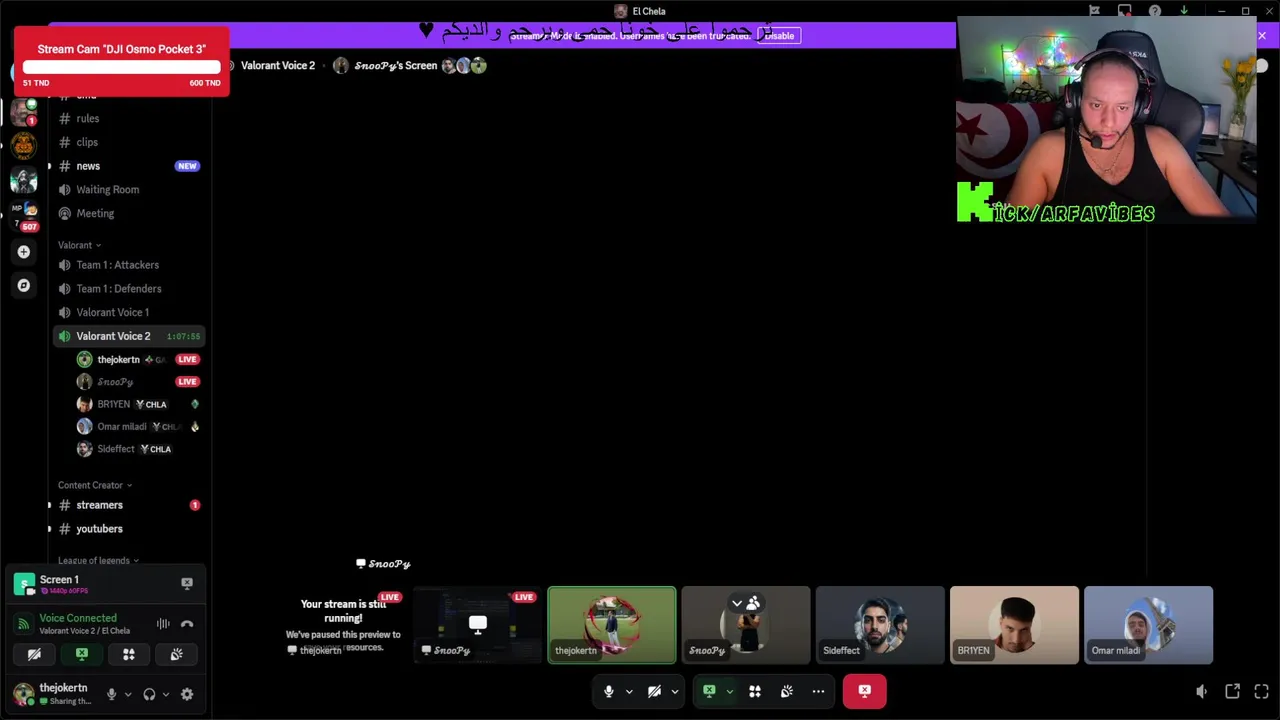Select thejokertn avatar participant tile

tap(612, 625)
